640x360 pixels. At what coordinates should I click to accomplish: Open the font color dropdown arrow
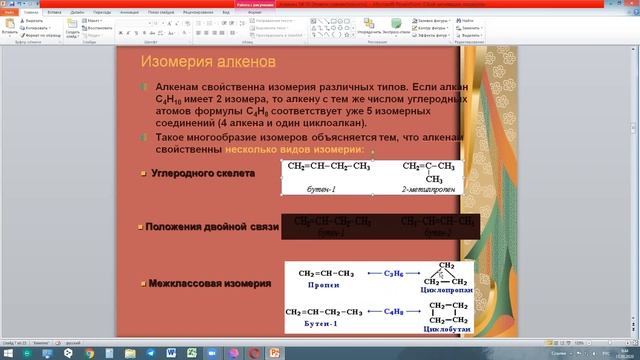pyautogui.click(x=189, y=33)
